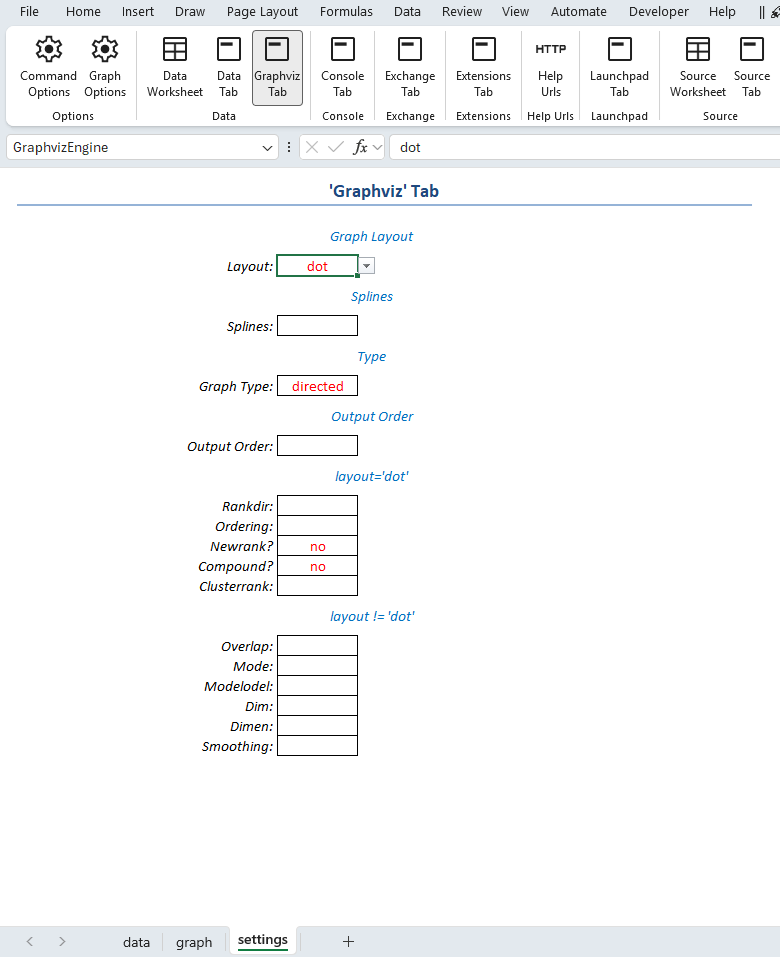Expand the Name Box dropdown
This screenshot has height=957, width=780.
(267, 148)
